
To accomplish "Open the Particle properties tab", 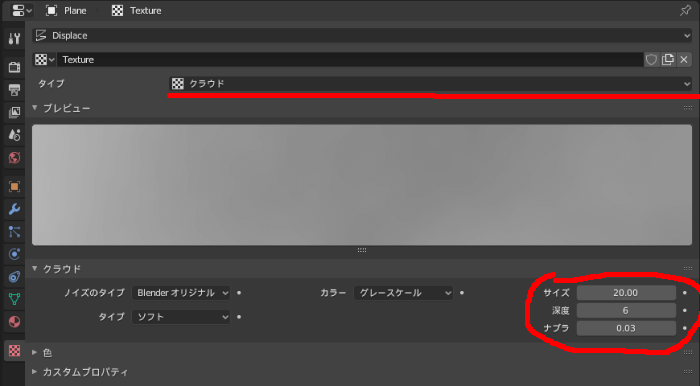I will (14, 232).
